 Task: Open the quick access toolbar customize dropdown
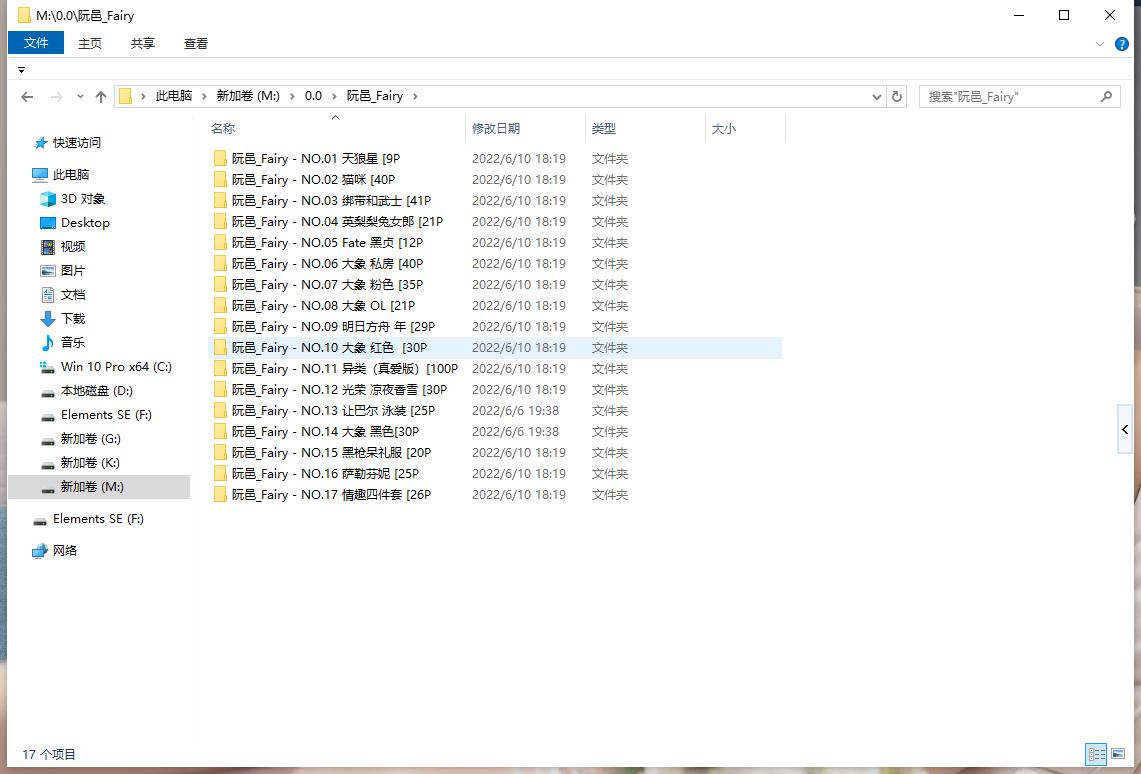tap(21, 70)
